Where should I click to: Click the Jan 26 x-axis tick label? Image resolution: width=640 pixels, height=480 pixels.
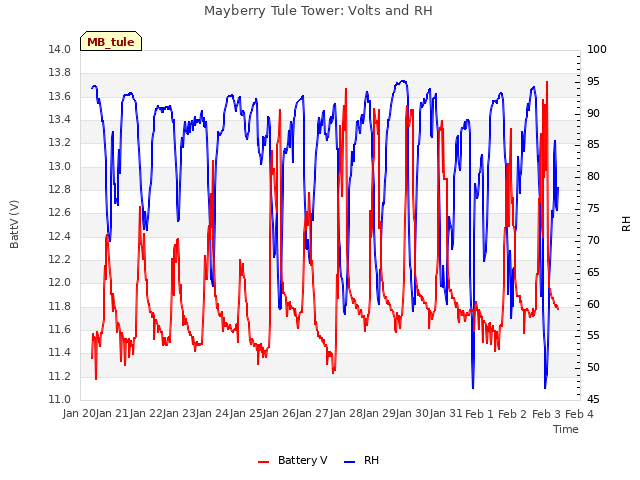point(279,413)
